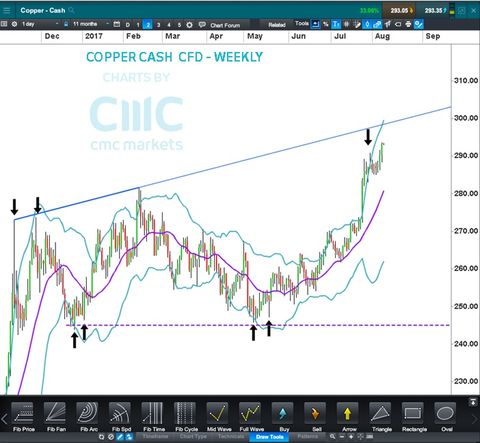Image resolution: width=480 pixels, height=443 pixels.
Task: Click the Copper - Cash search field
Action: [x=47, y=10]
